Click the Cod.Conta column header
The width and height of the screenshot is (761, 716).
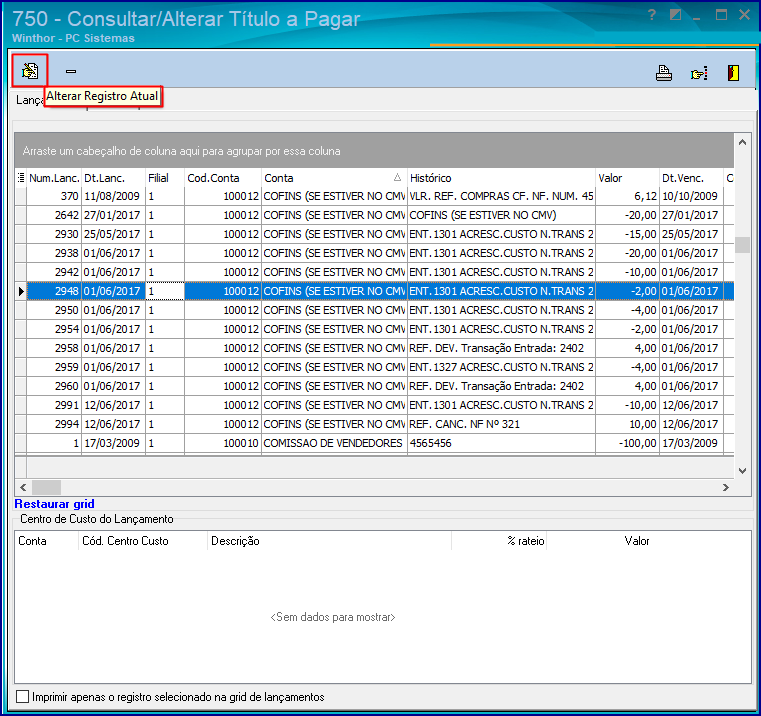tap(223, 178)
